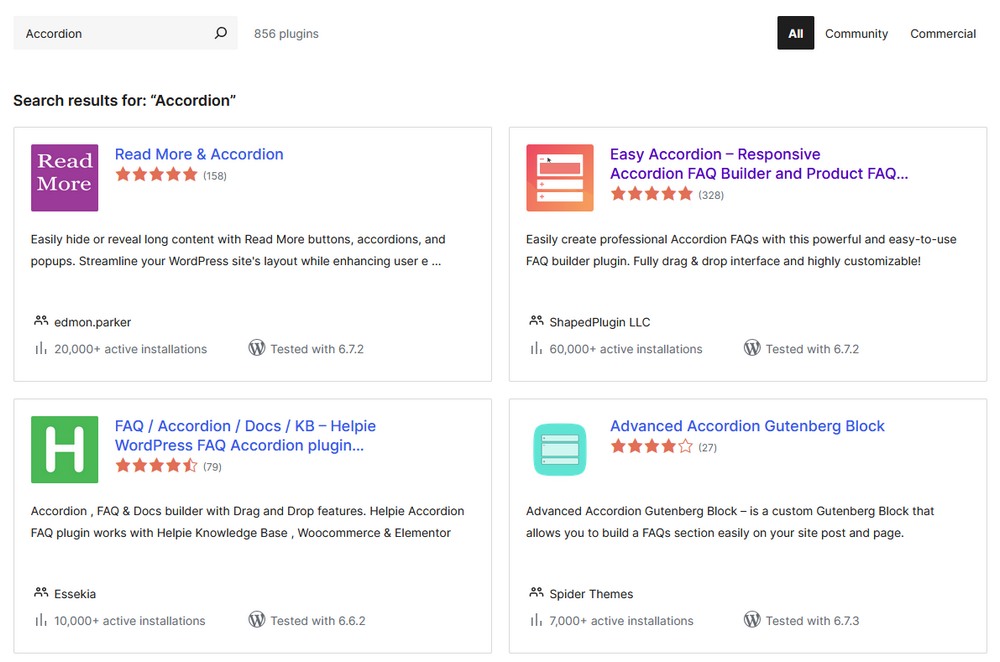The height and width of the screenshot is (662, 1000).
Task: Switch to the Commercial filter
Action: pos(943,33)
